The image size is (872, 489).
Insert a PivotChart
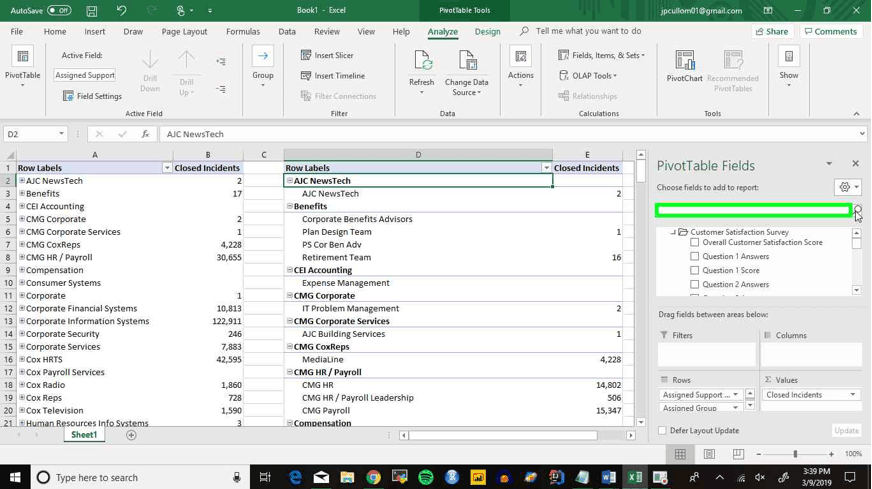point(685,66)
